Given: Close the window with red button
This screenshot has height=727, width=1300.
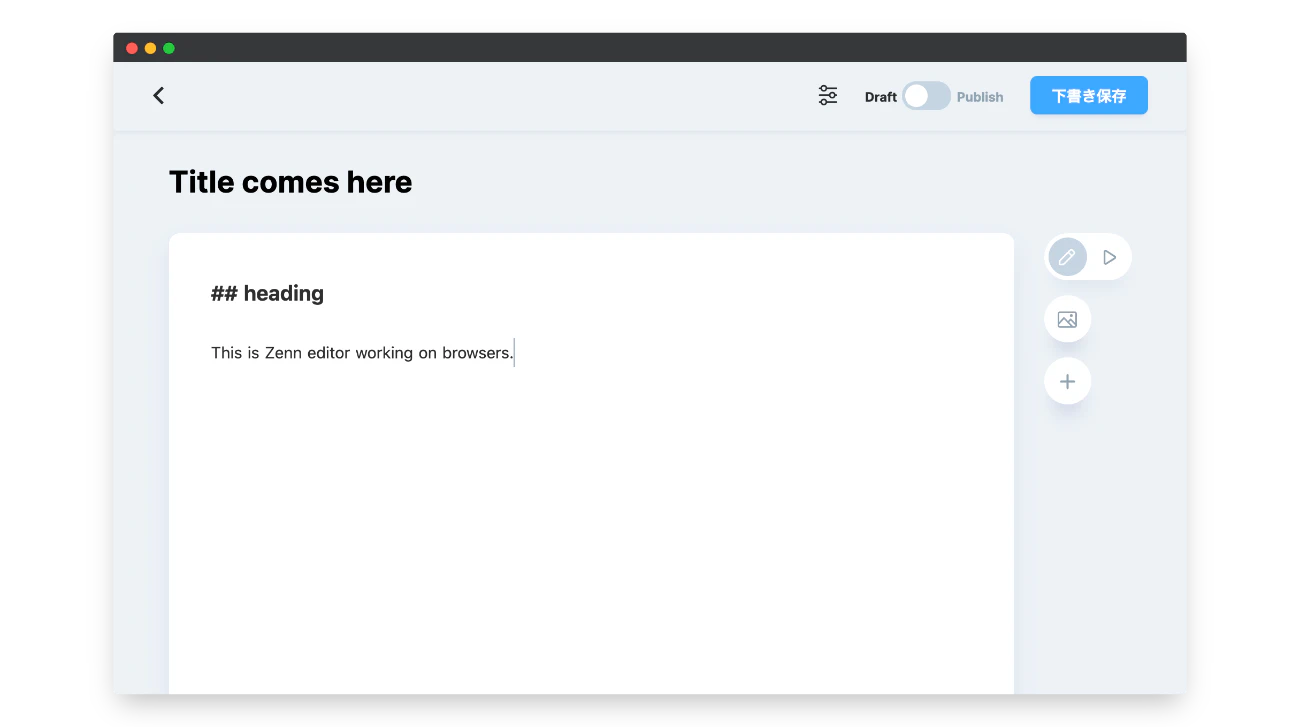Looking at the screenshot, I should pyautogui.click(x=132, y=48).
